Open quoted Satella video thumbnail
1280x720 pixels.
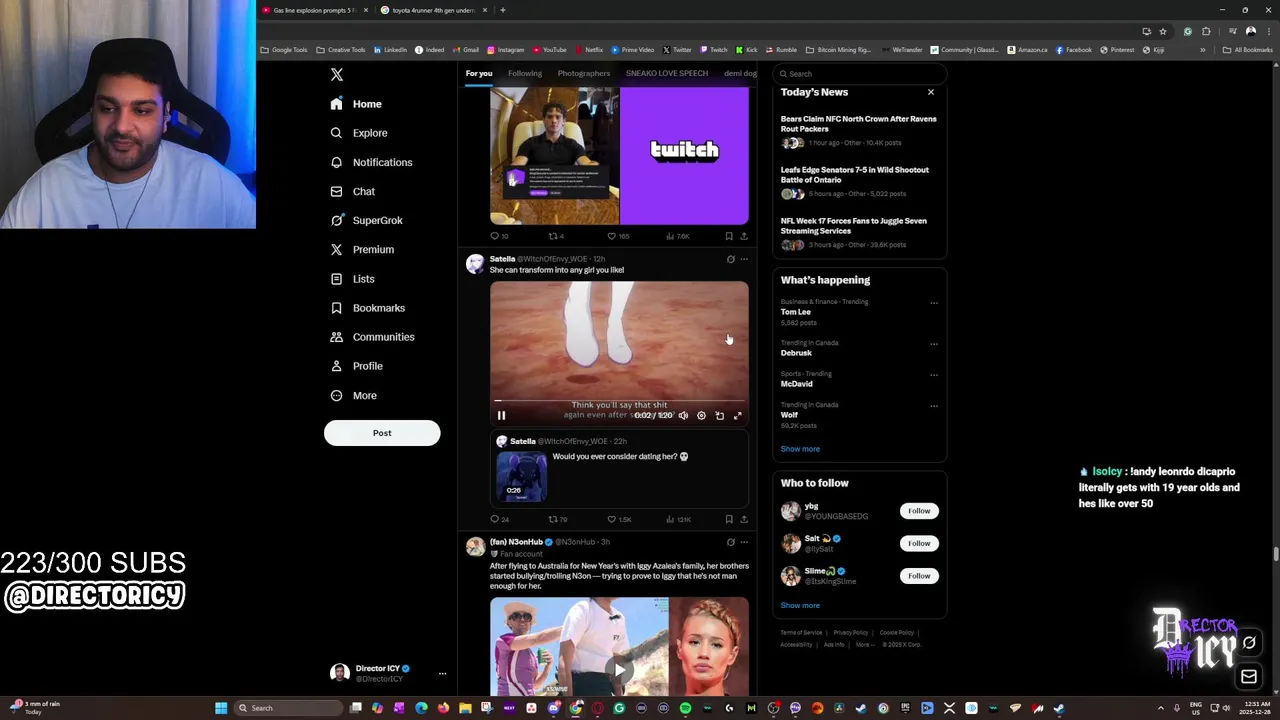(522, 477)
